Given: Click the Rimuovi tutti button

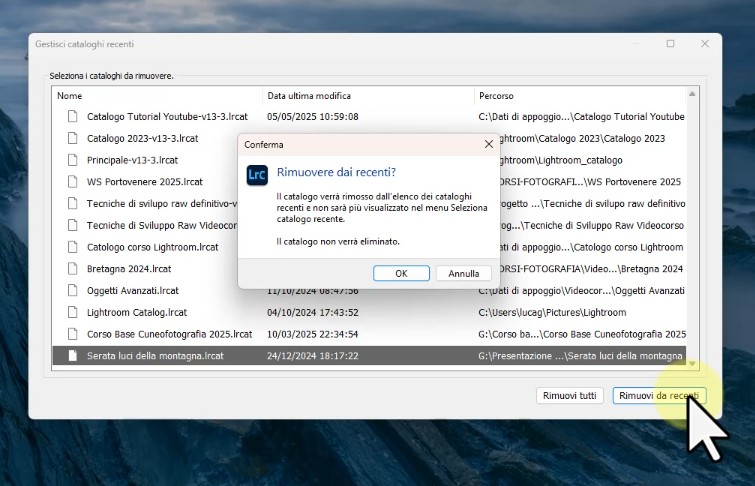Looking at the screenshot, I should point(570,395).
